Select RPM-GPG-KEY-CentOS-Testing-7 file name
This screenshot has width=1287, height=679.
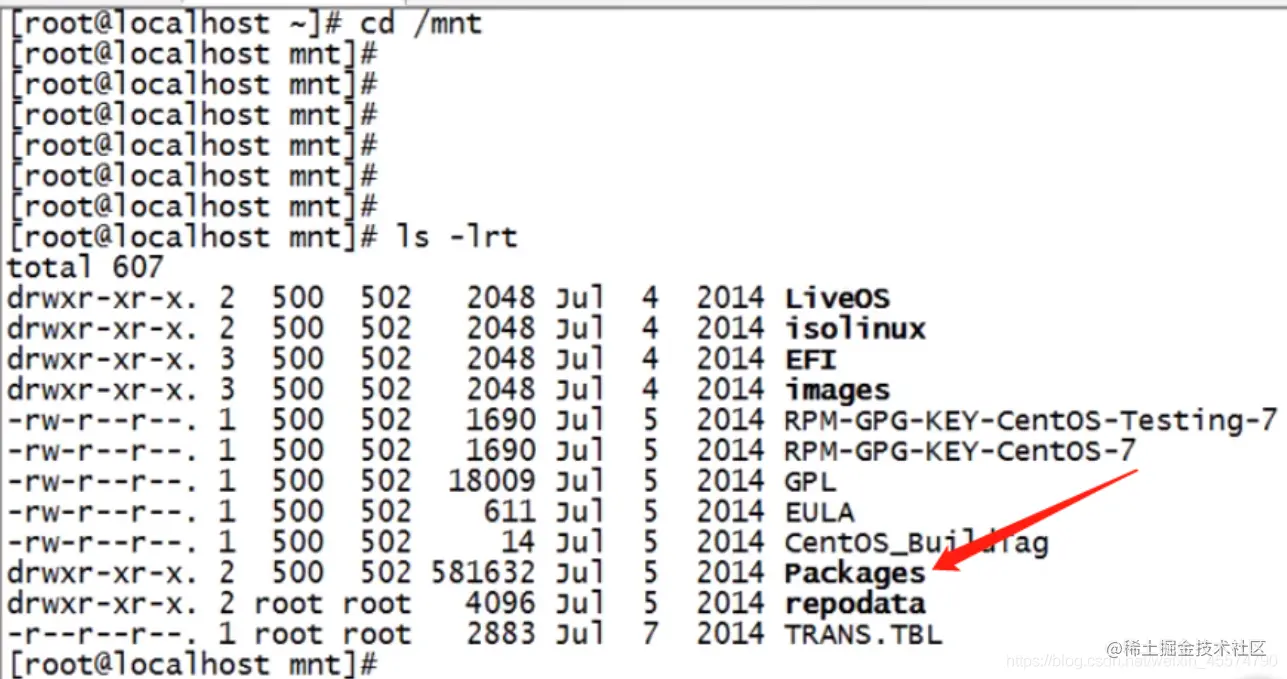point(1031,421)
